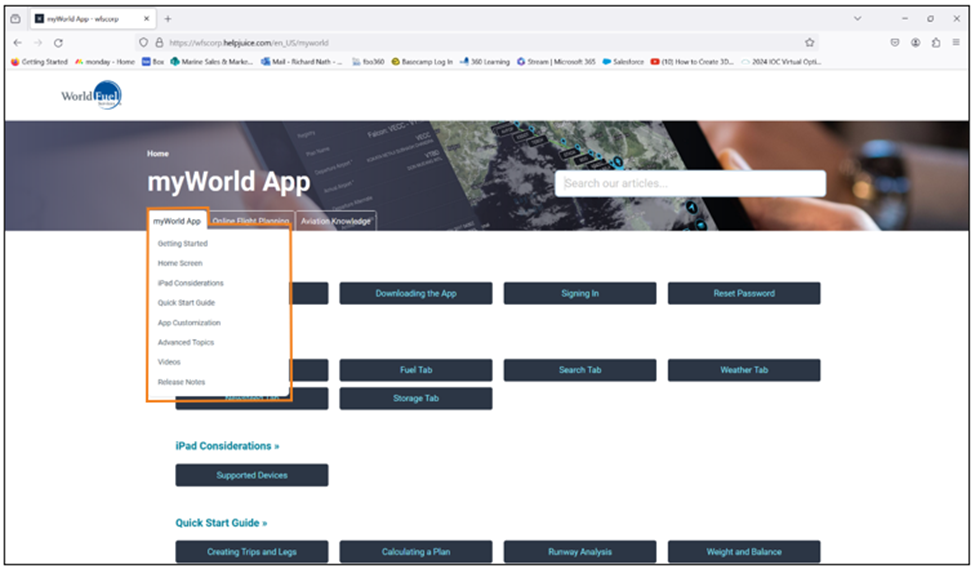The width and height of the screenshot is (975, 569).
Task: Open the Search Tab article
Action: pyautogui.click(x=580, y=370)
